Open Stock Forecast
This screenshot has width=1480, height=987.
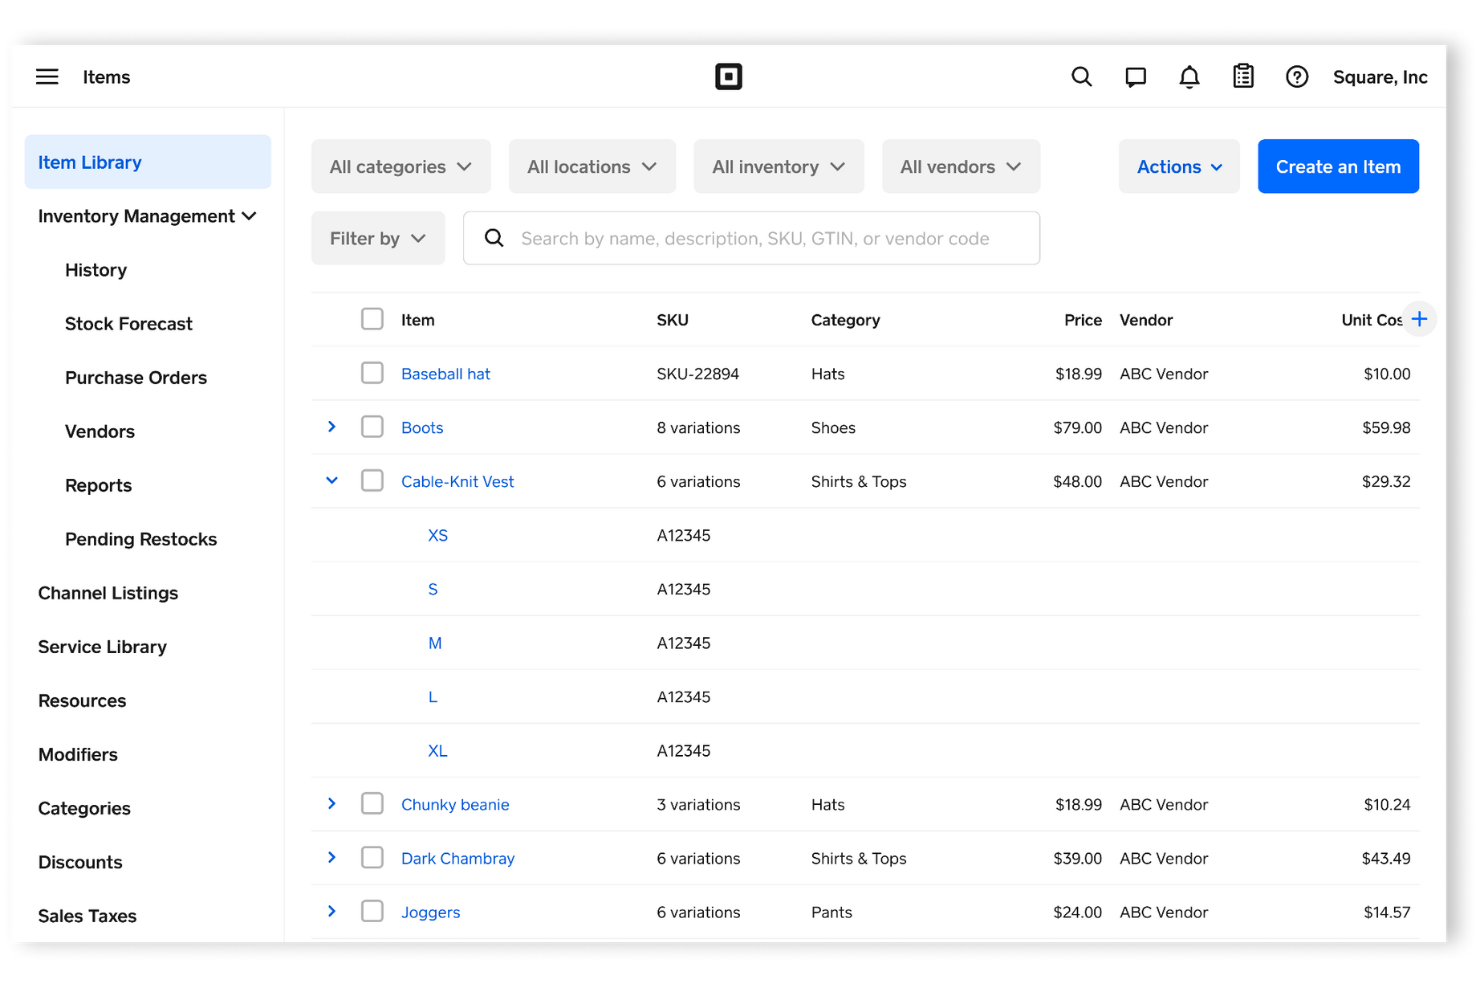(129, 324)
